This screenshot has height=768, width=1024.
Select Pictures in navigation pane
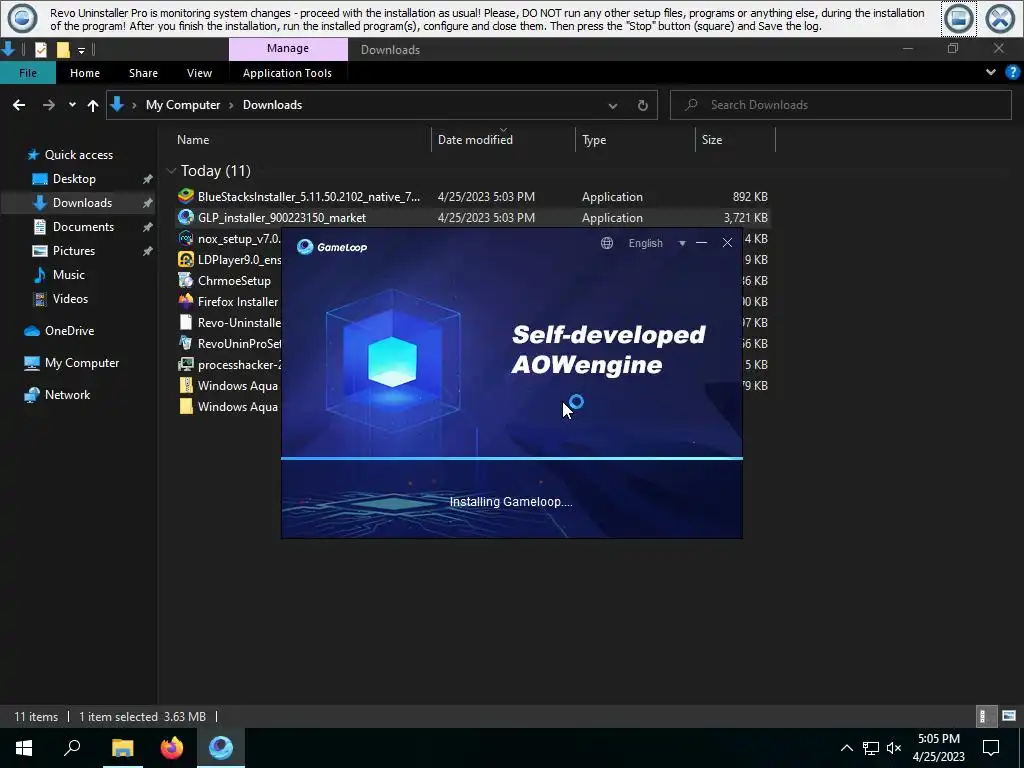pyautogui.click(x=74, y=251)
